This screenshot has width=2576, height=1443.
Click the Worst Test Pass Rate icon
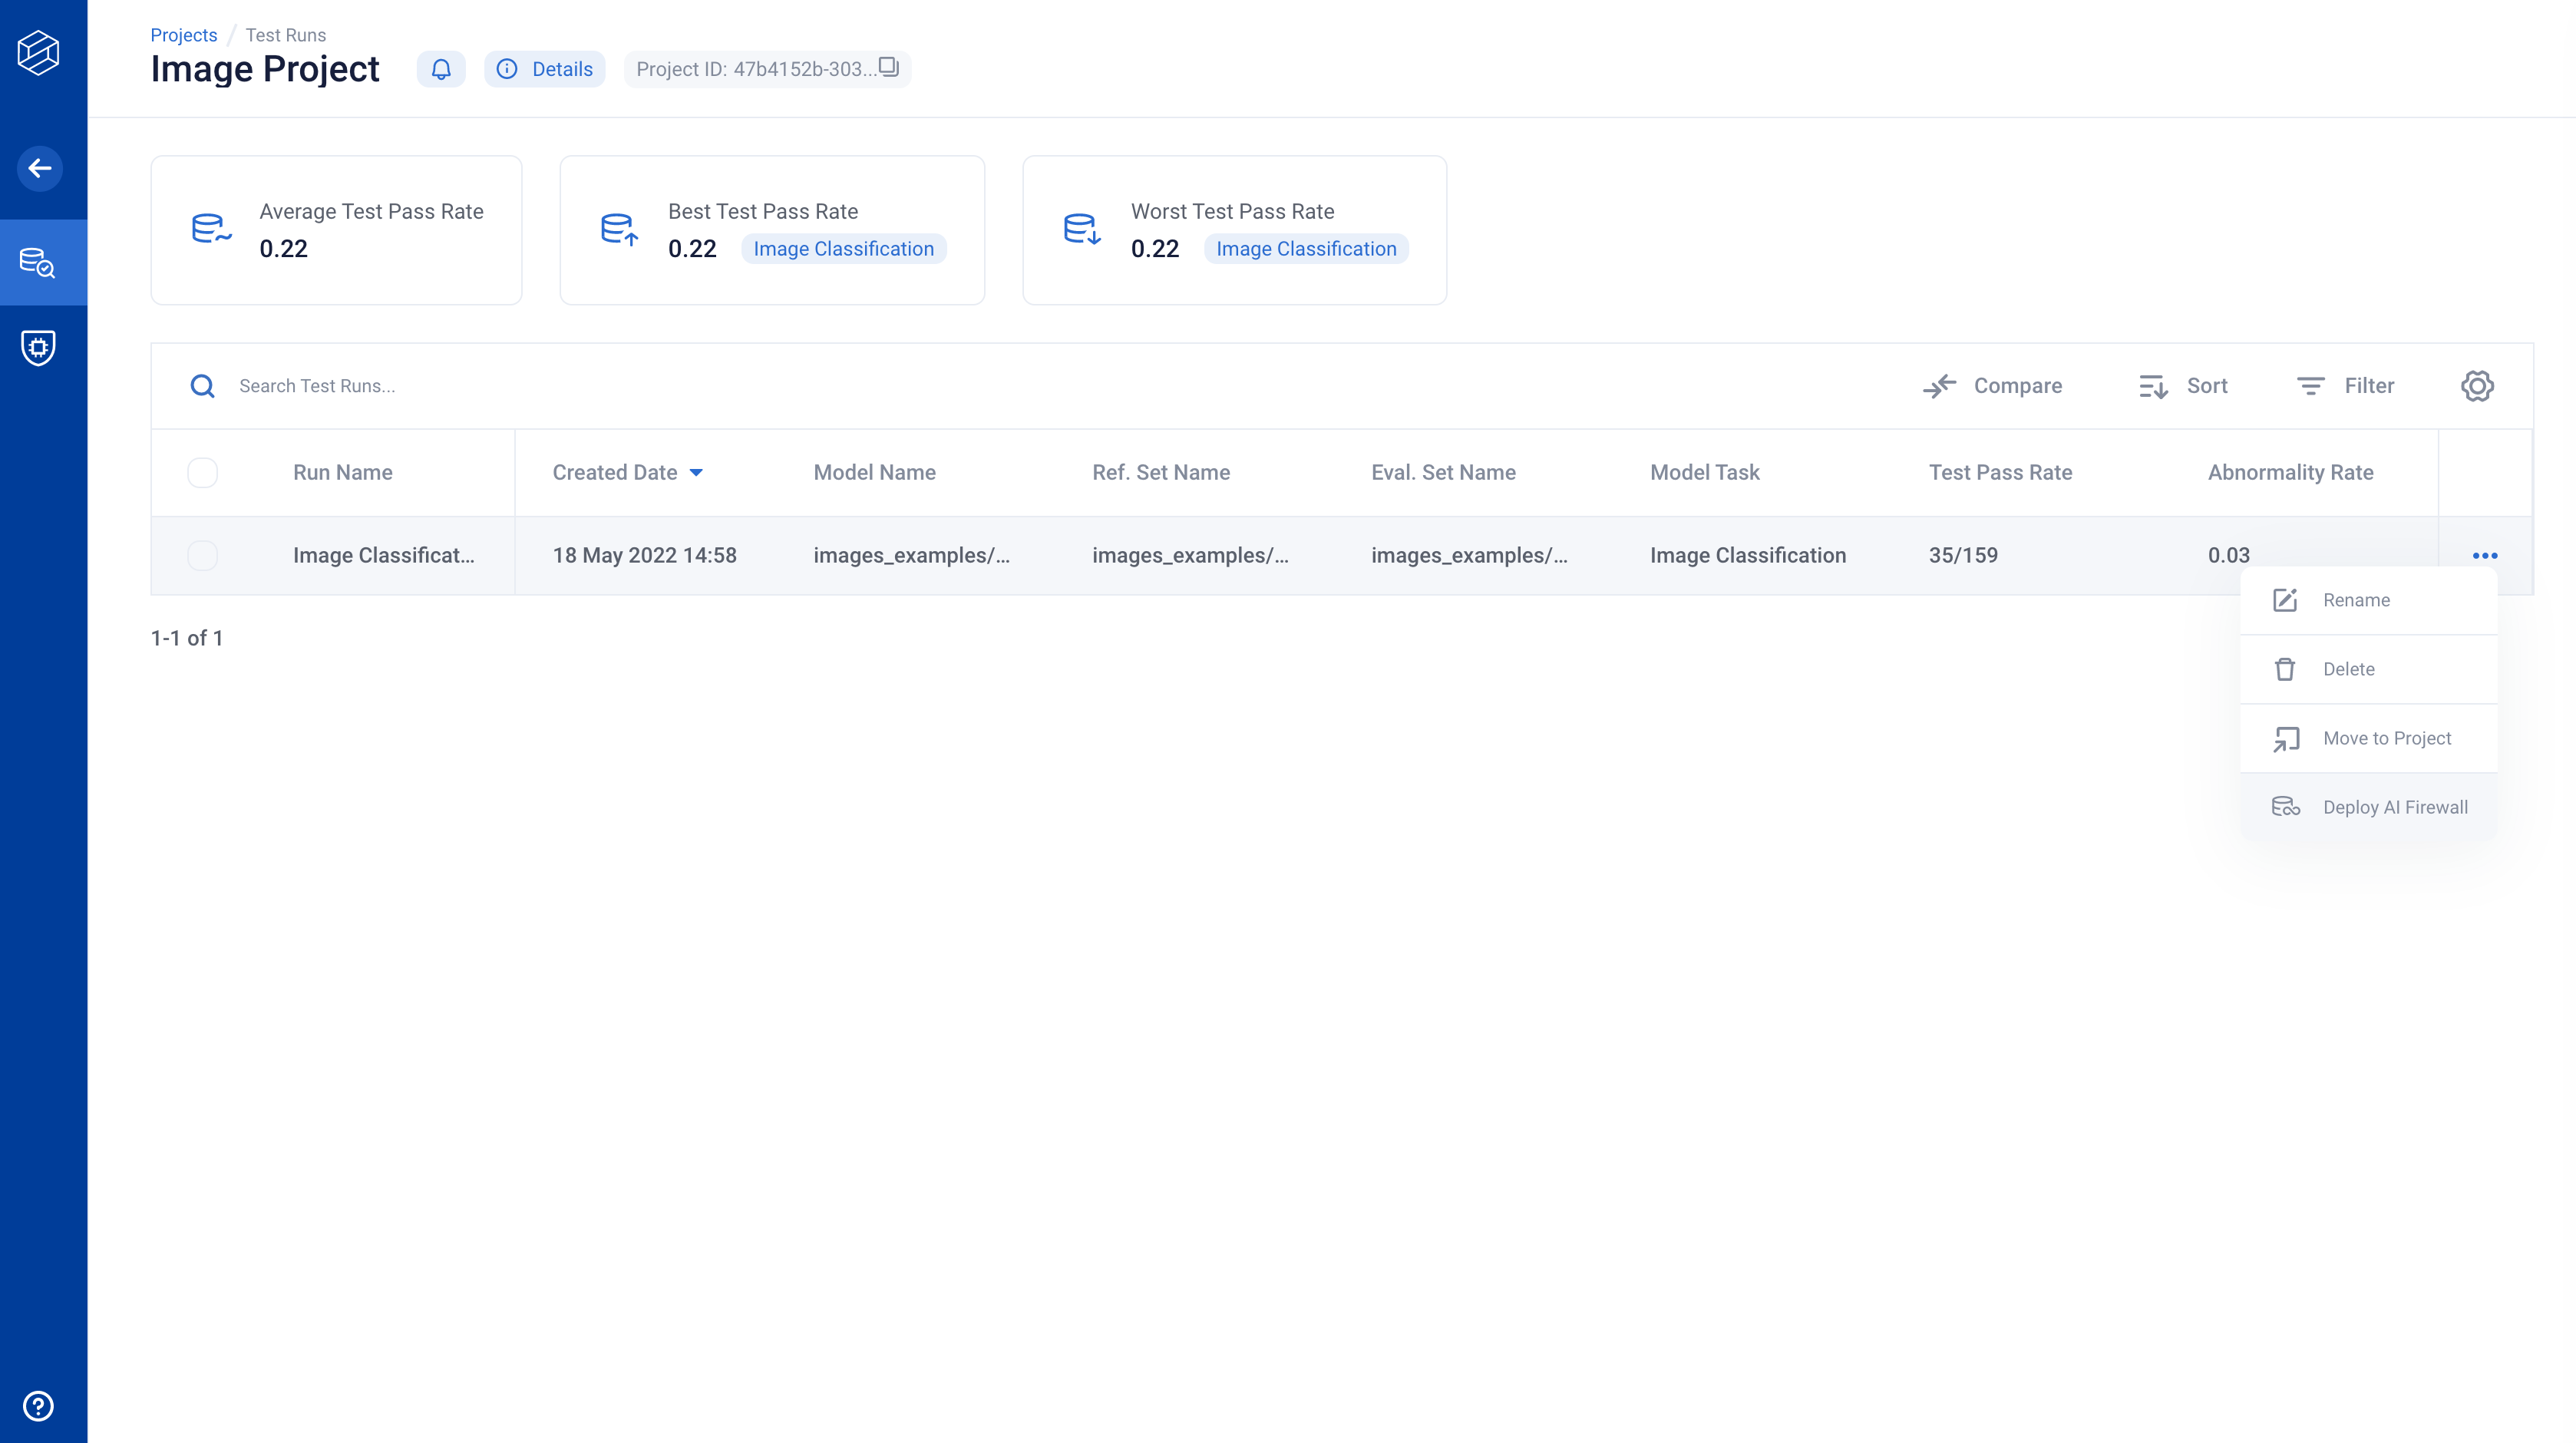tap(1082, 229)
